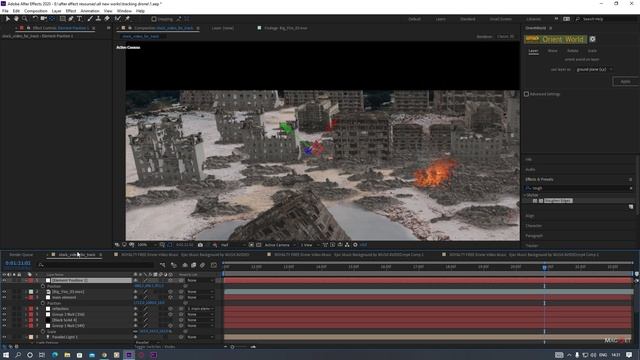Hide the Element Position 1 layer
The height and width of the screenshot is (360, 640).
(4, 280)
